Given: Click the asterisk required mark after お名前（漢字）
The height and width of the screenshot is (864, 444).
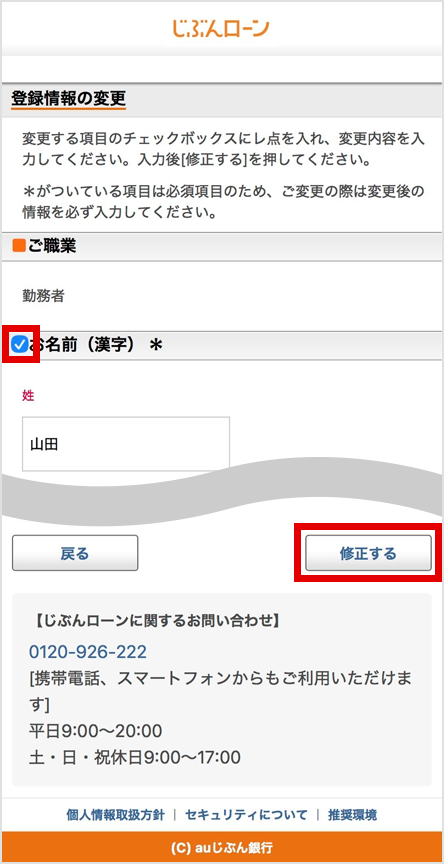Looking at the screenshot, I should click(156, 346).
